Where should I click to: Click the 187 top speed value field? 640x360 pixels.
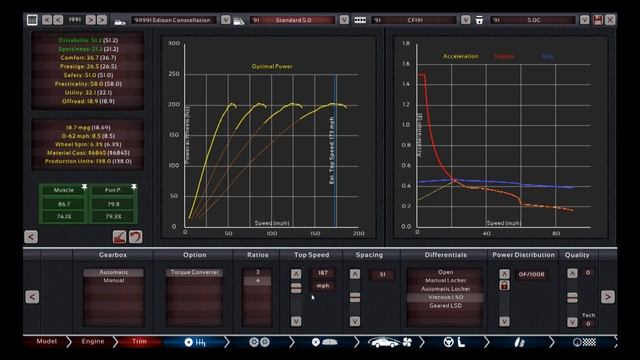coord(323,273)
